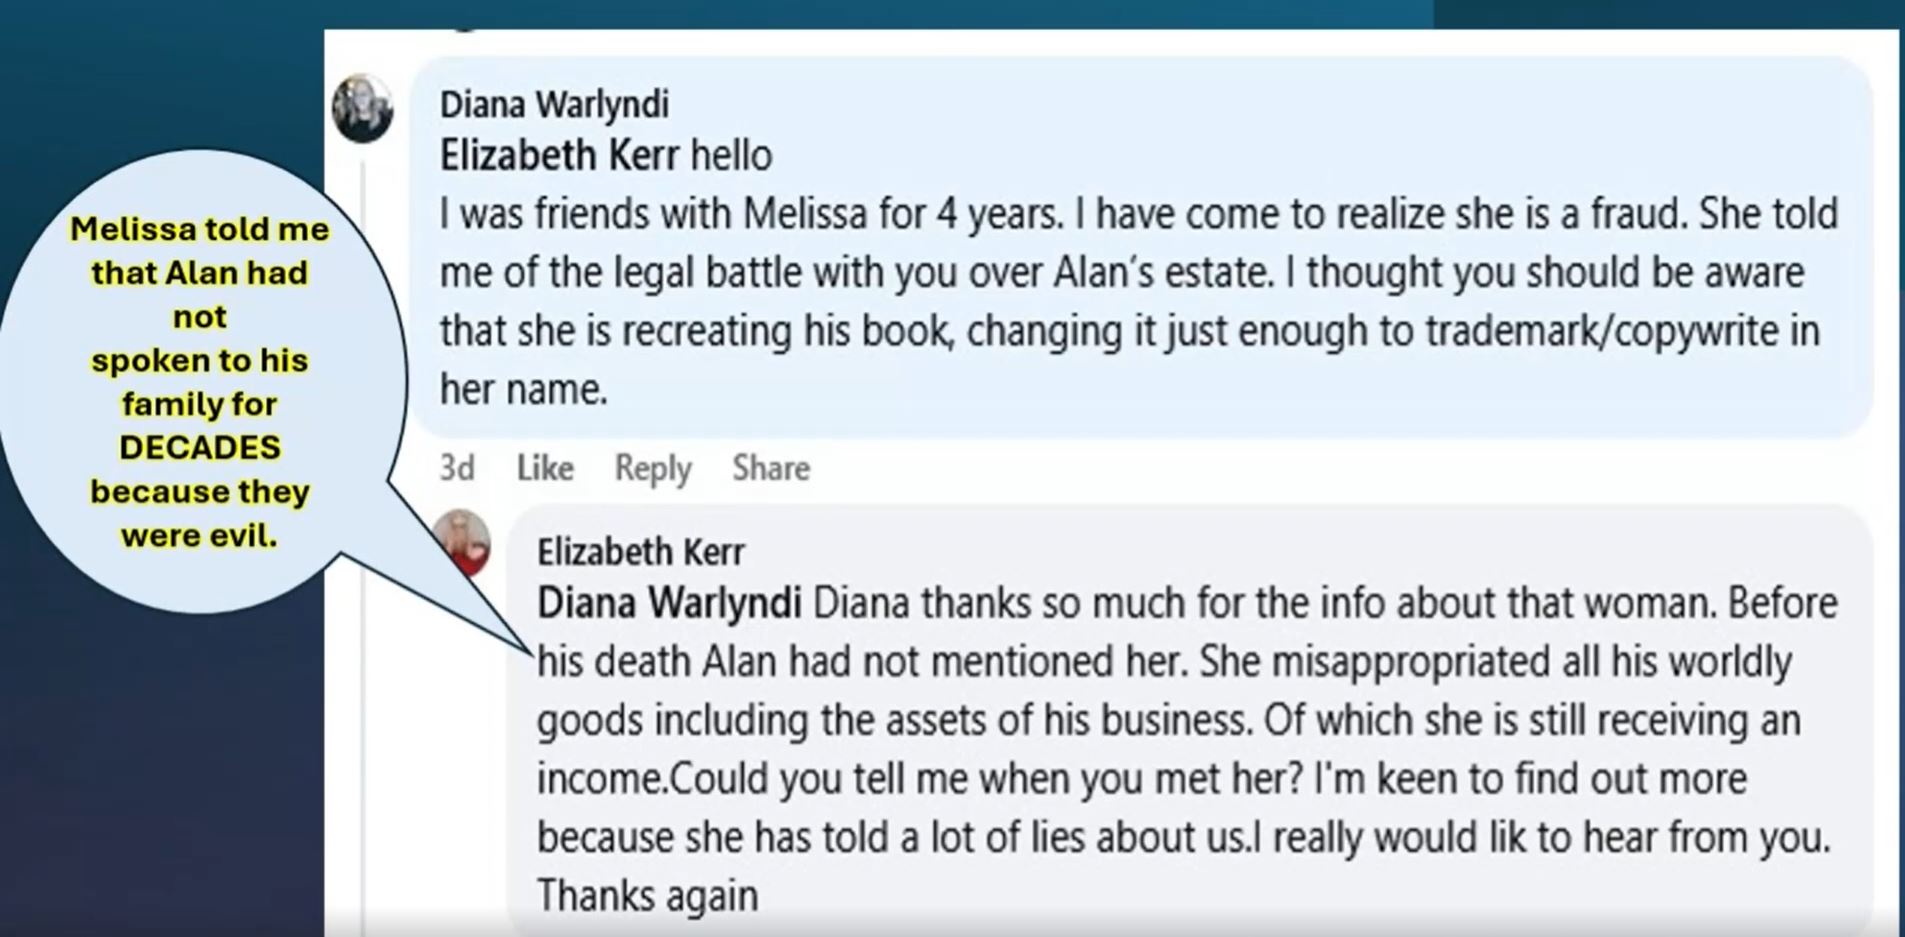The width and height of the screenshot is (1905, 937).
Task: Click the word DECADES in the bubble
Action: tap(200, 447)
